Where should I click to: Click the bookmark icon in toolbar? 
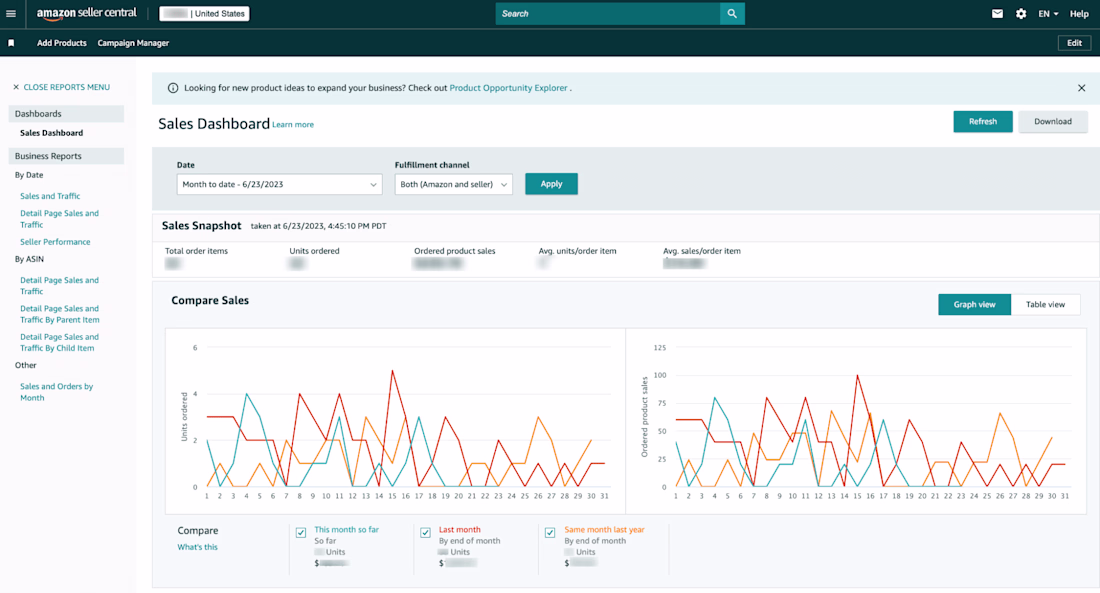tap(11, 43)
